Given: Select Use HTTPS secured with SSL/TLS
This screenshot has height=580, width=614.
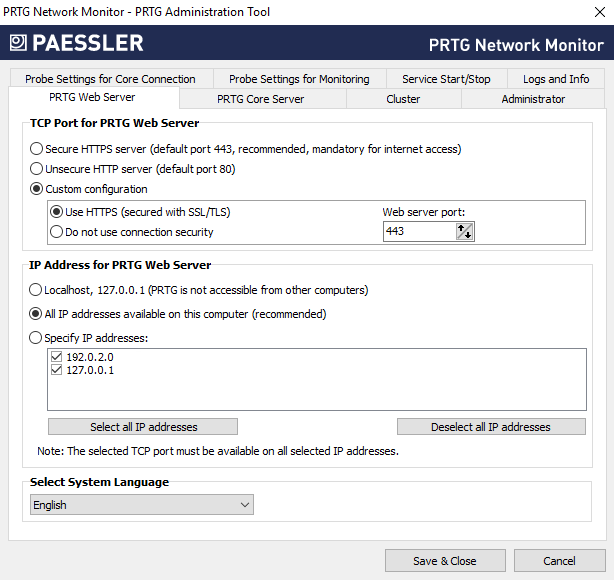Looking at the screenshot, I should [x=57, y=212].
